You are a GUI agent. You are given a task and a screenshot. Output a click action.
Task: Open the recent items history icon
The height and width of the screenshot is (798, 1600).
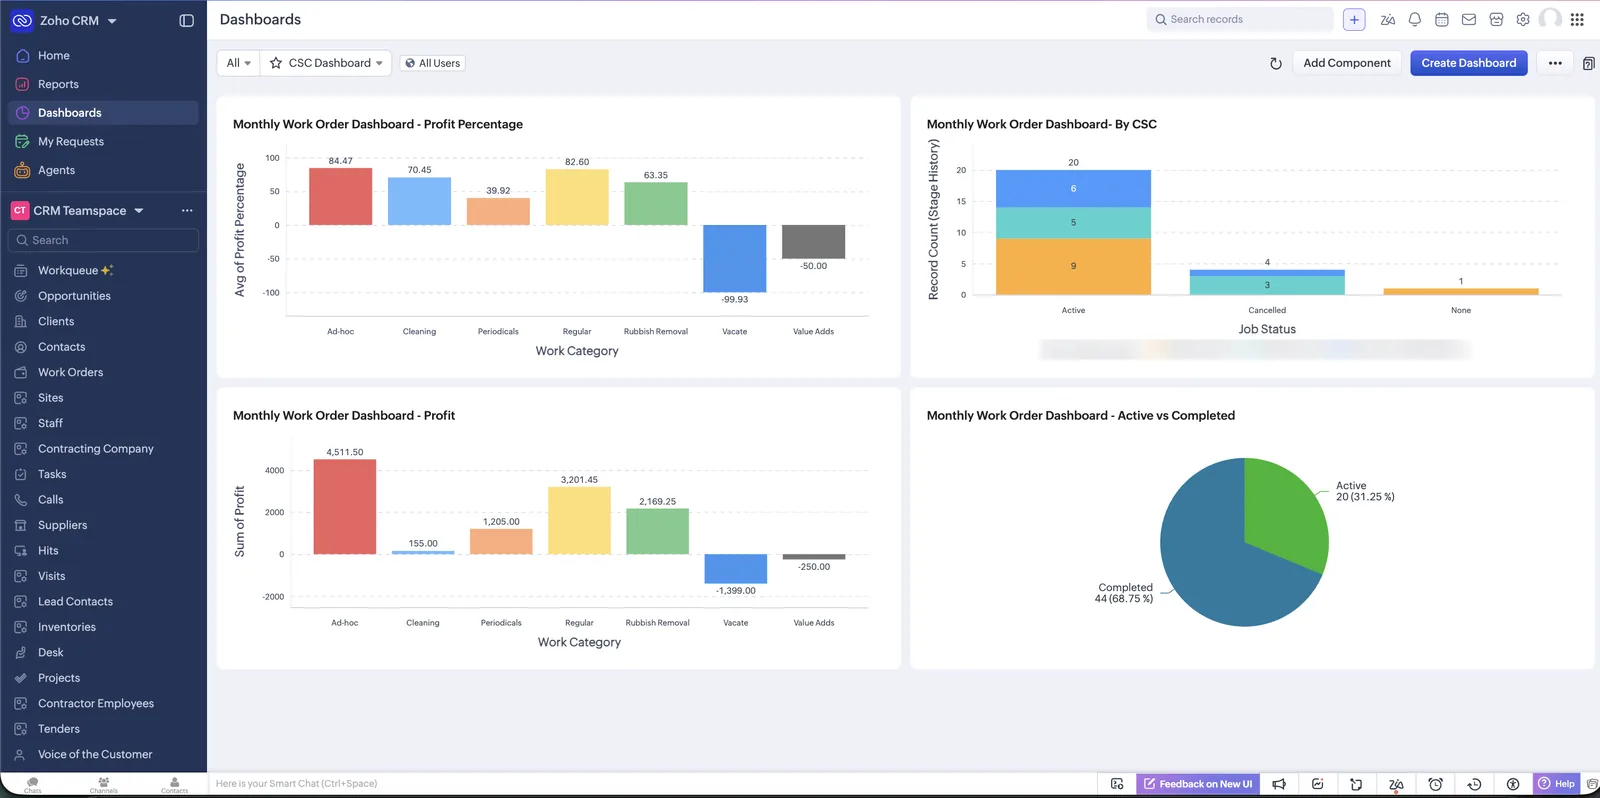point(1474,784)
